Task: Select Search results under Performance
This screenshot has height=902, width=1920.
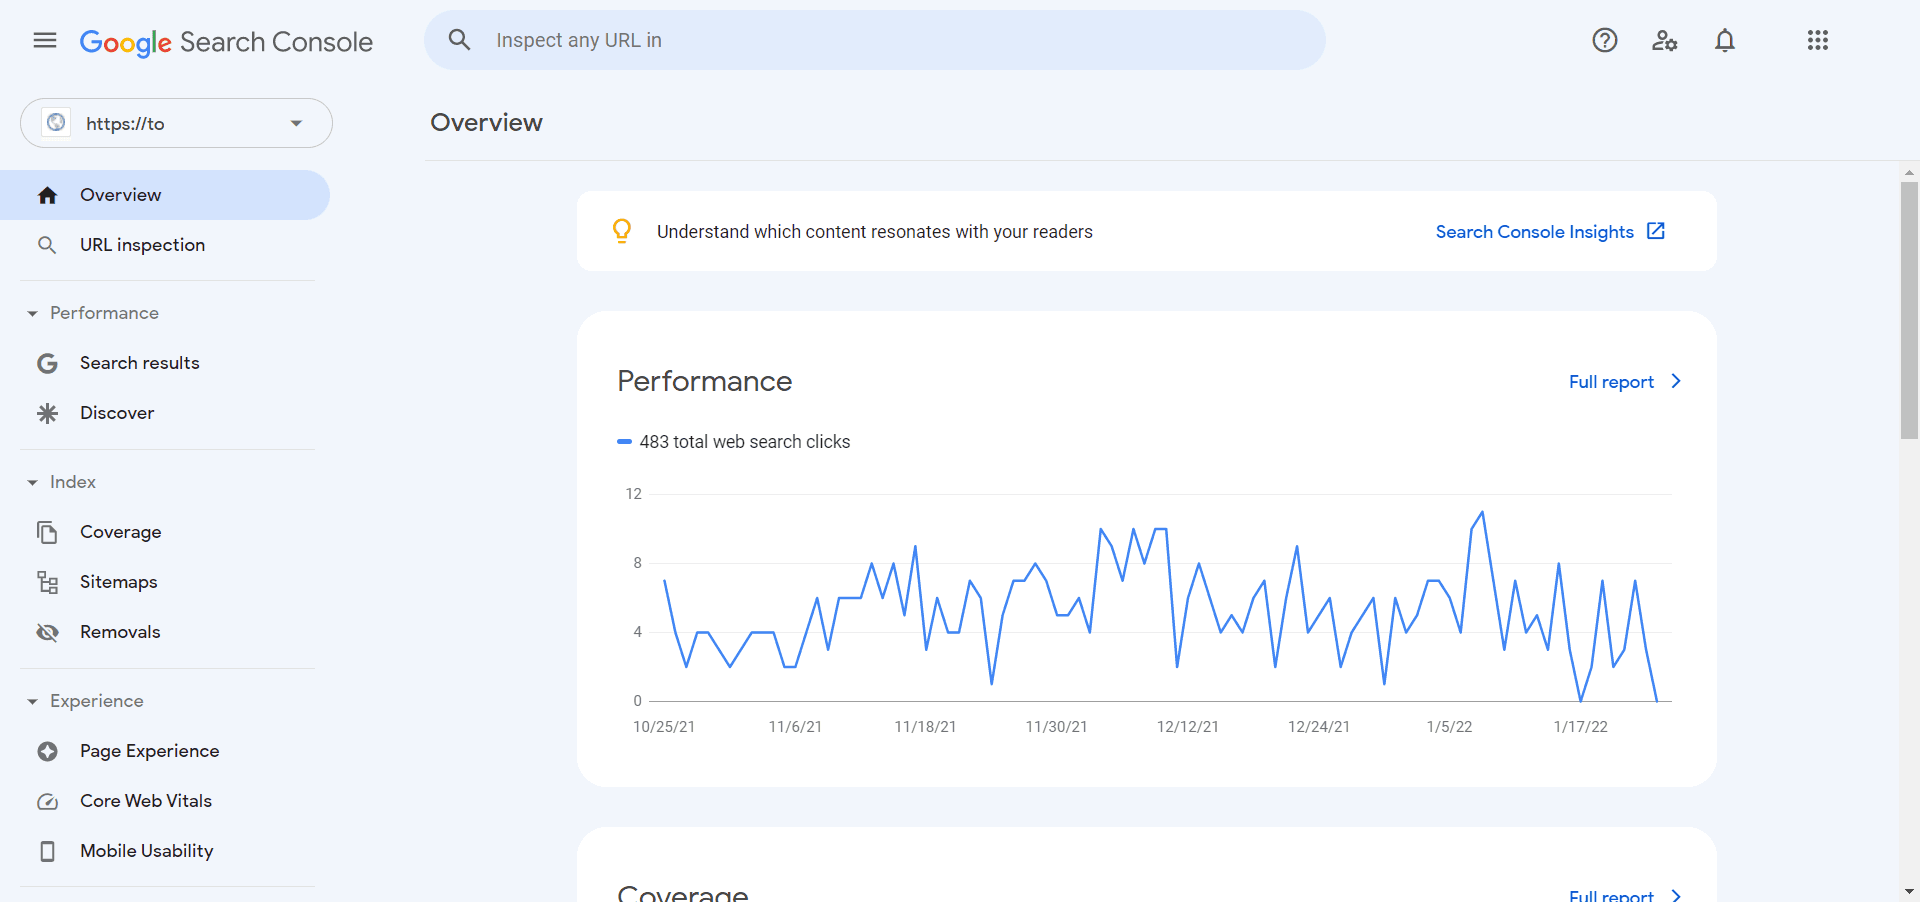Action: click(x=140, y=362)
